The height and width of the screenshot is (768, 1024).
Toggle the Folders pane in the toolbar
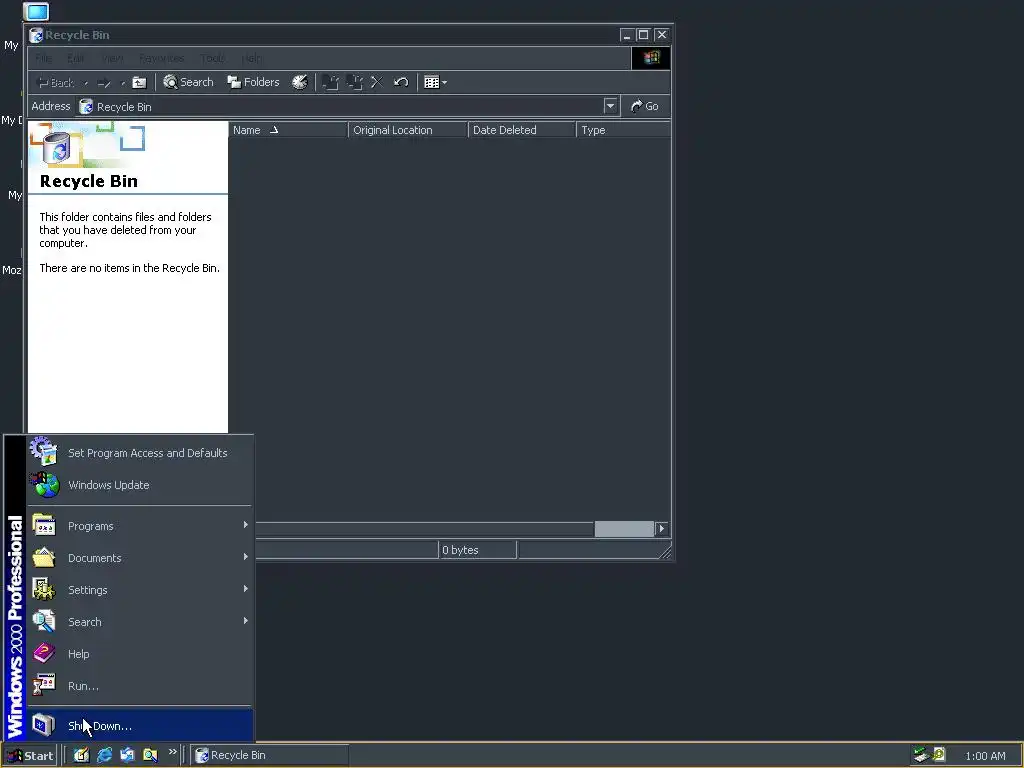pos(253,82)
